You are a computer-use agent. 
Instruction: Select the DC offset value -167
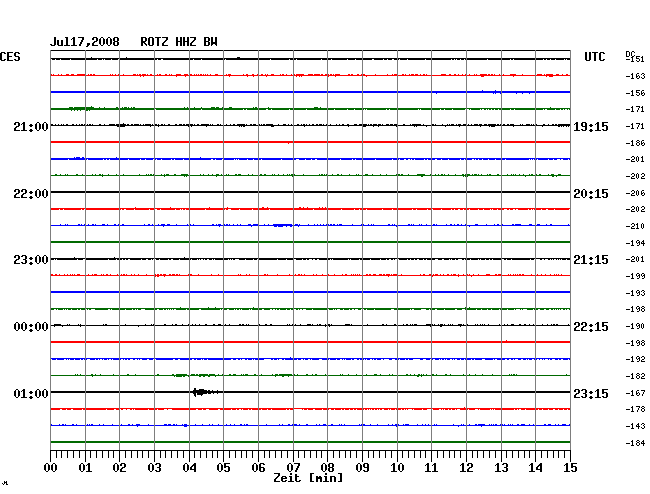tap(635, 393)
